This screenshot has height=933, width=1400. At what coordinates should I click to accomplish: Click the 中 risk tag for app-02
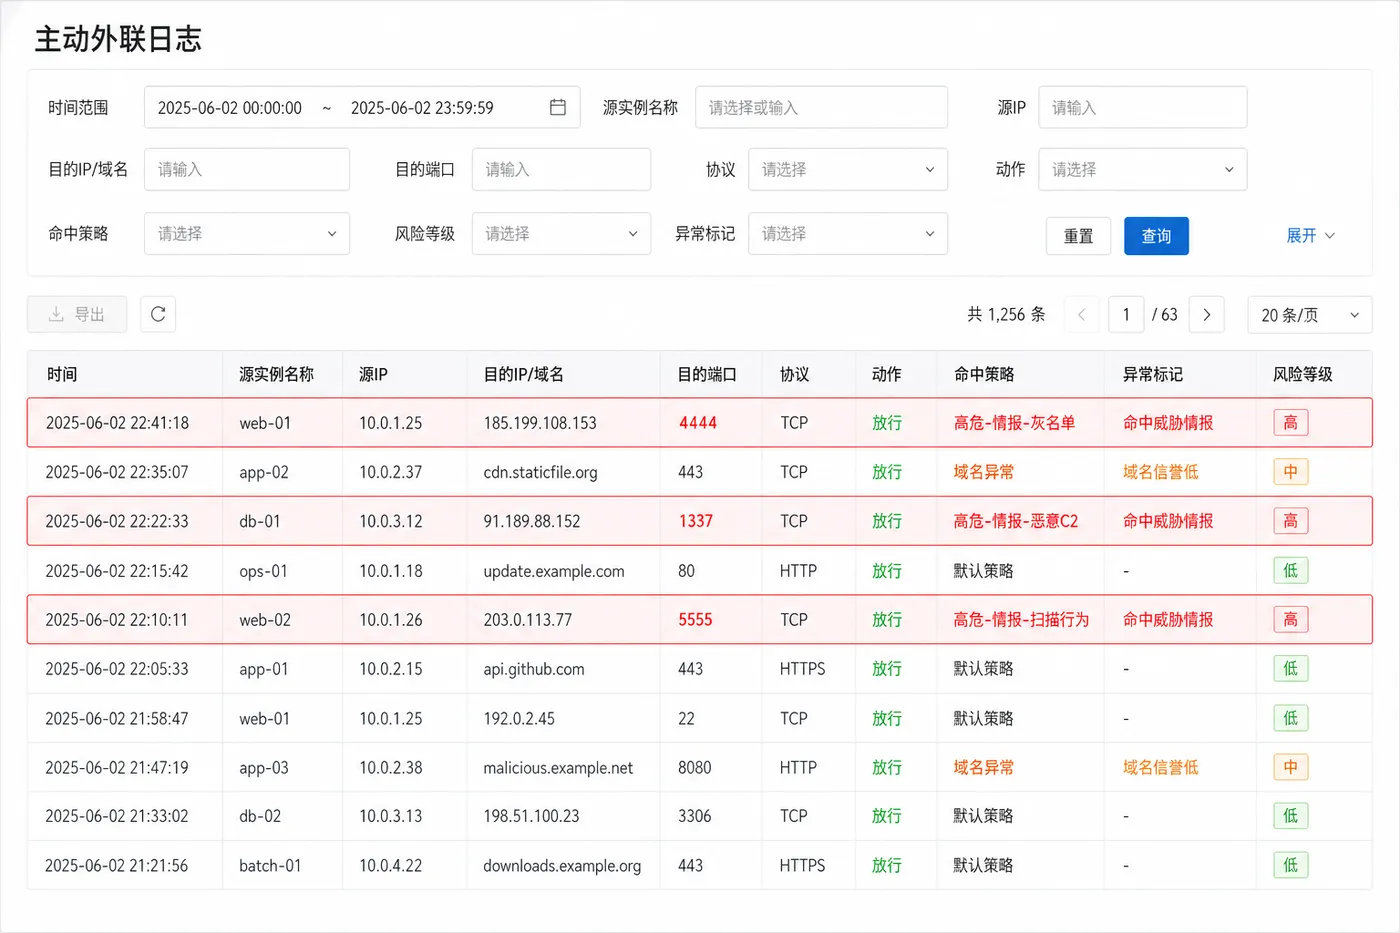pos(1290,472)
